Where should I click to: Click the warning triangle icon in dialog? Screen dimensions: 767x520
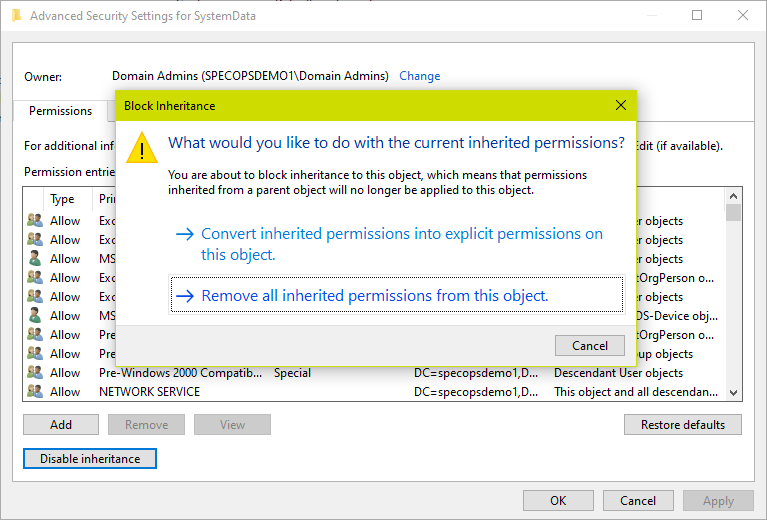(142, 148)
